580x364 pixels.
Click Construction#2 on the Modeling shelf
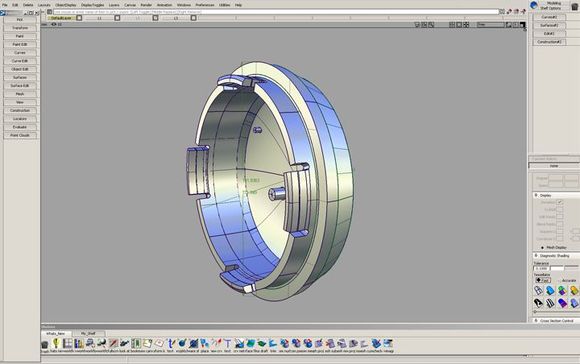click(549, 42)
